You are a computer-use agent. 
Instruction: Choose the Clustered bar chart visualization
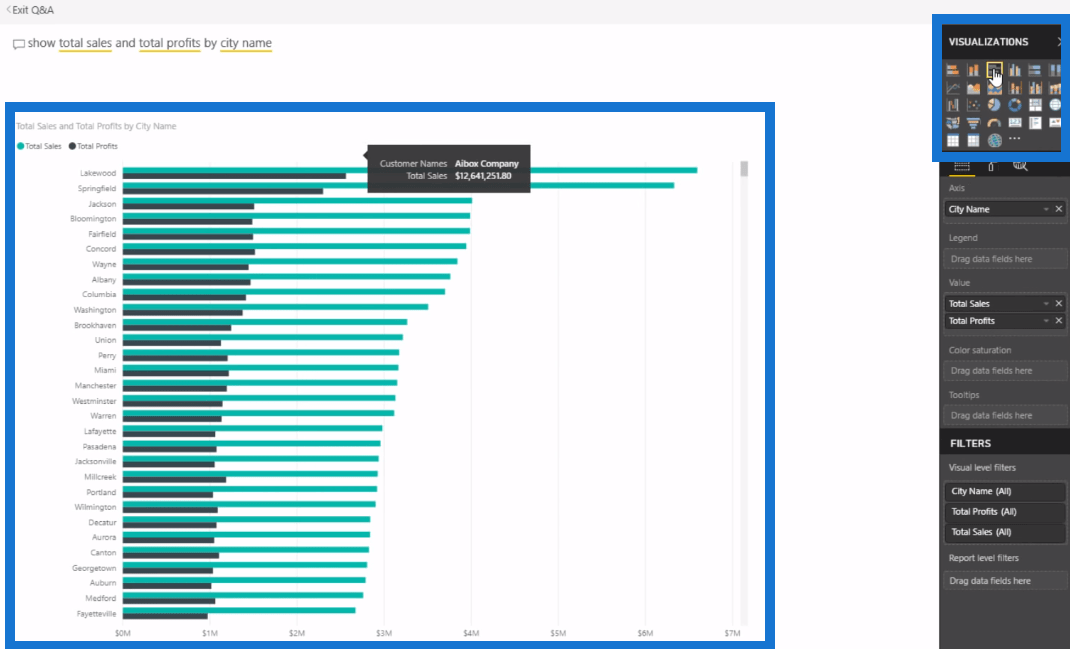click(994, 70)
